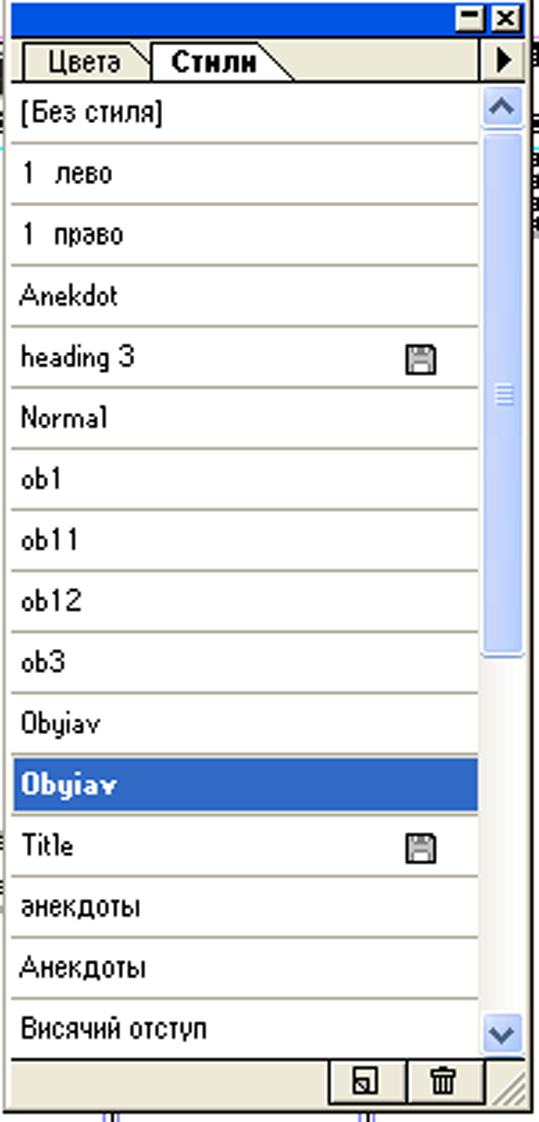Choose the Висячий отступ style
Viewport: 539px width, 1122px height.
tap(245, 1030)
